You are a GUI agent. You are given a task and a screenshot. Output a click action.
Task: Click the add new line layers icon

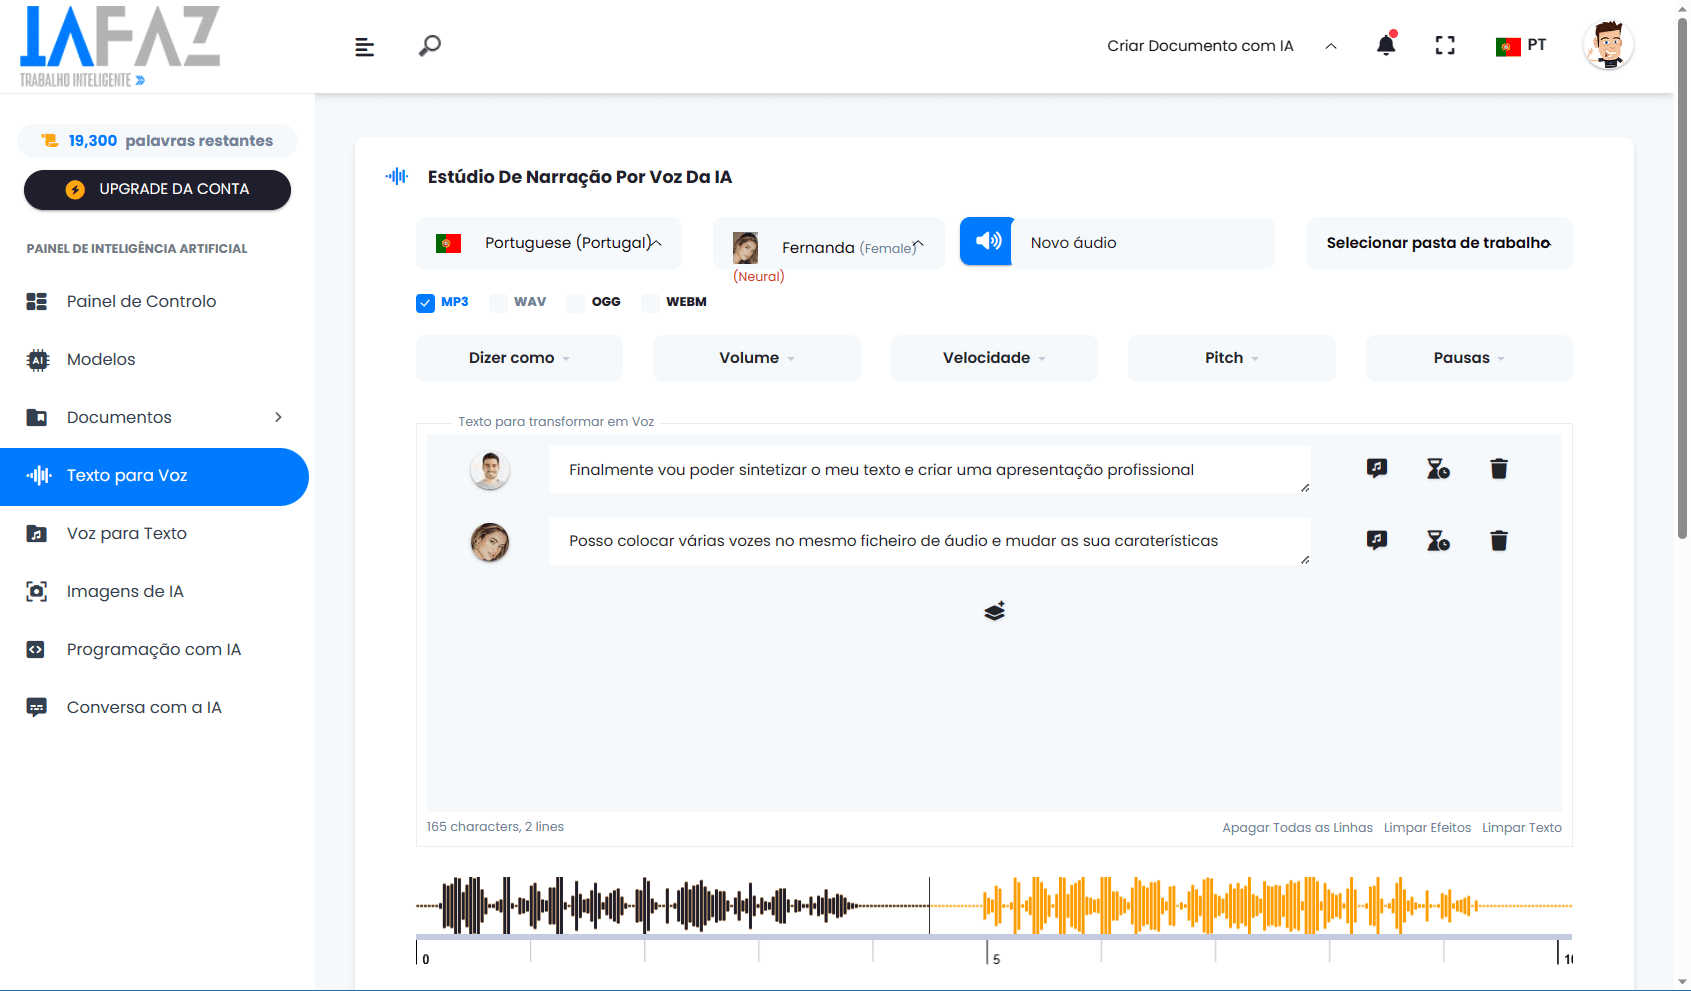pyautogui.click(x=994, y=611)
